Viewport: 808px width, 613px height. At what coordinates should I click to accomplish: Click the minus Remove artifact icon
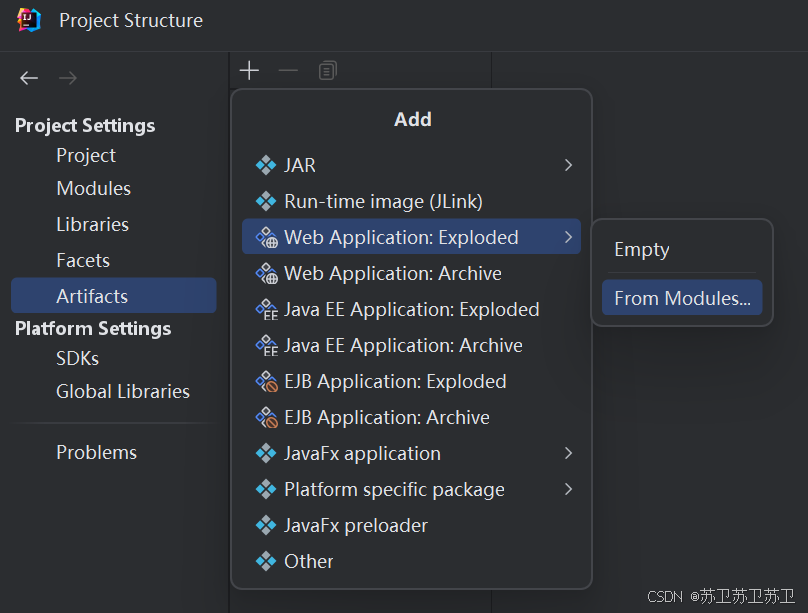pos(288,70)
